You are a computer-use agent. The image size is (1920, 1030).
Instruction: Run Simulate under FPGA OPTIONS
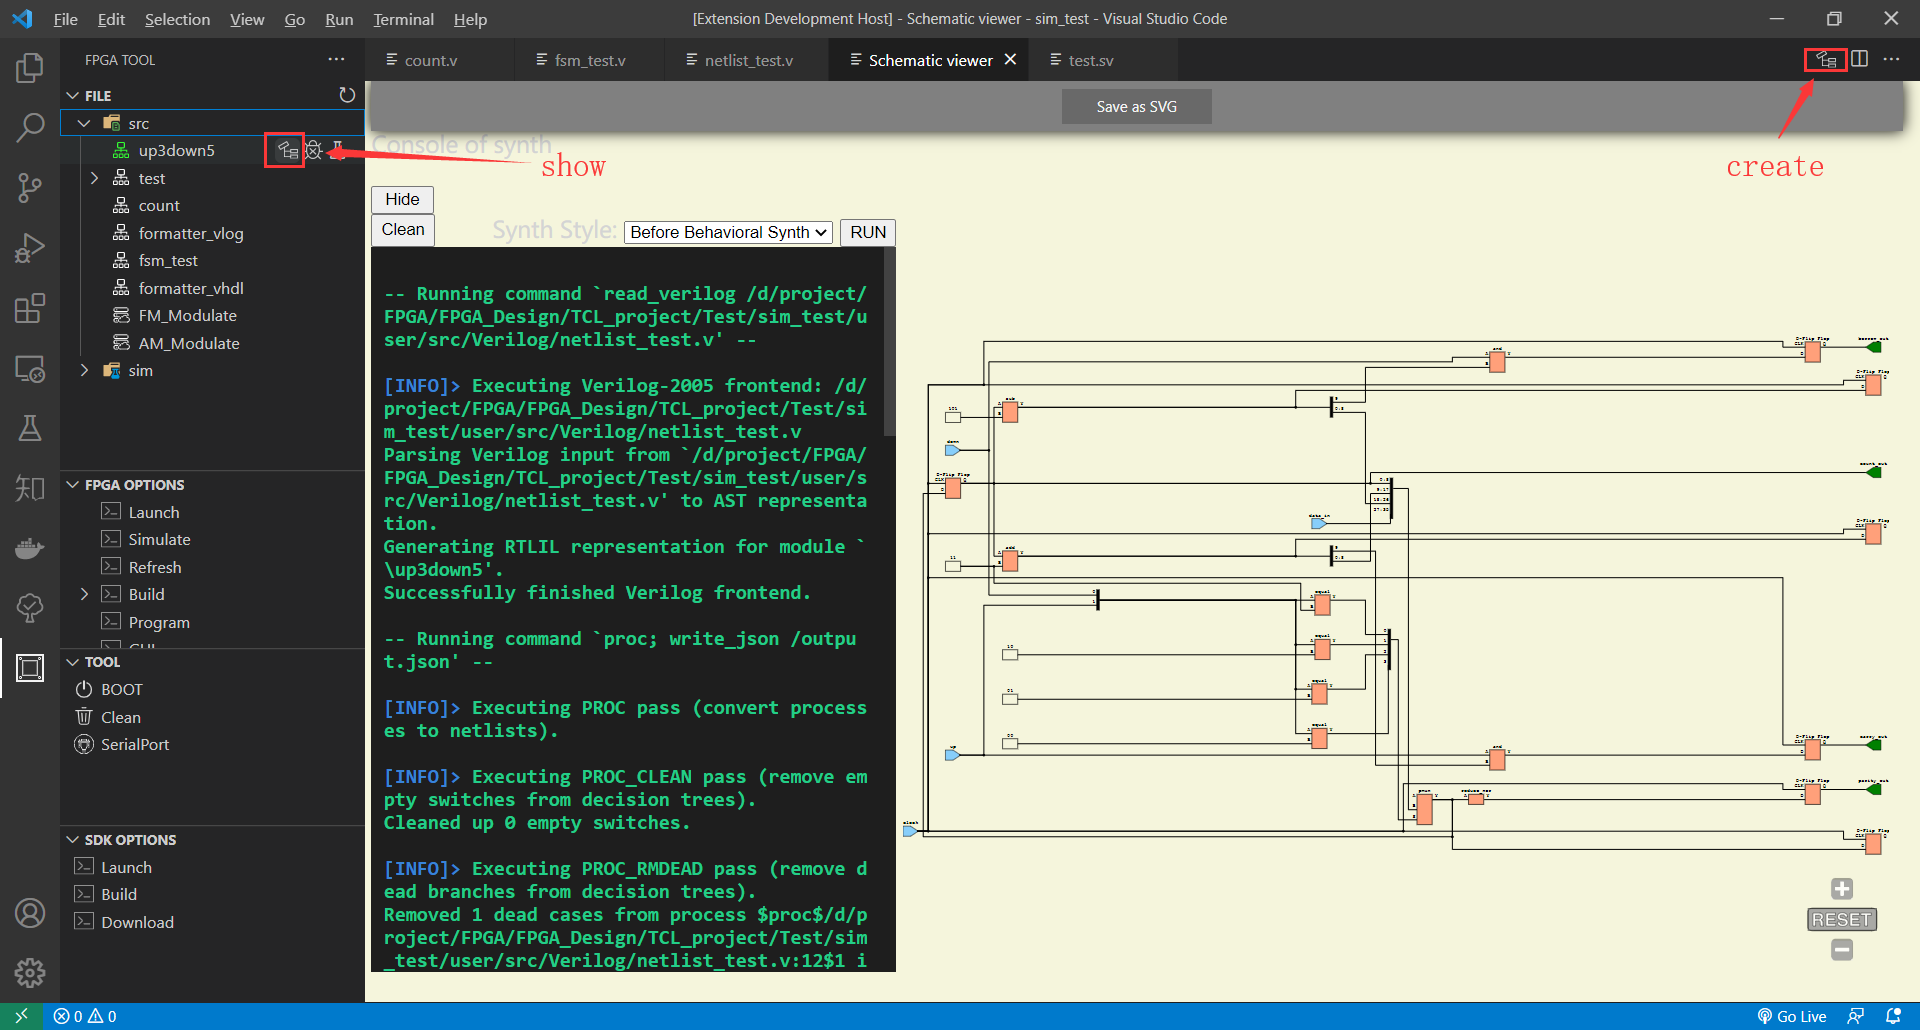point(159,539)
